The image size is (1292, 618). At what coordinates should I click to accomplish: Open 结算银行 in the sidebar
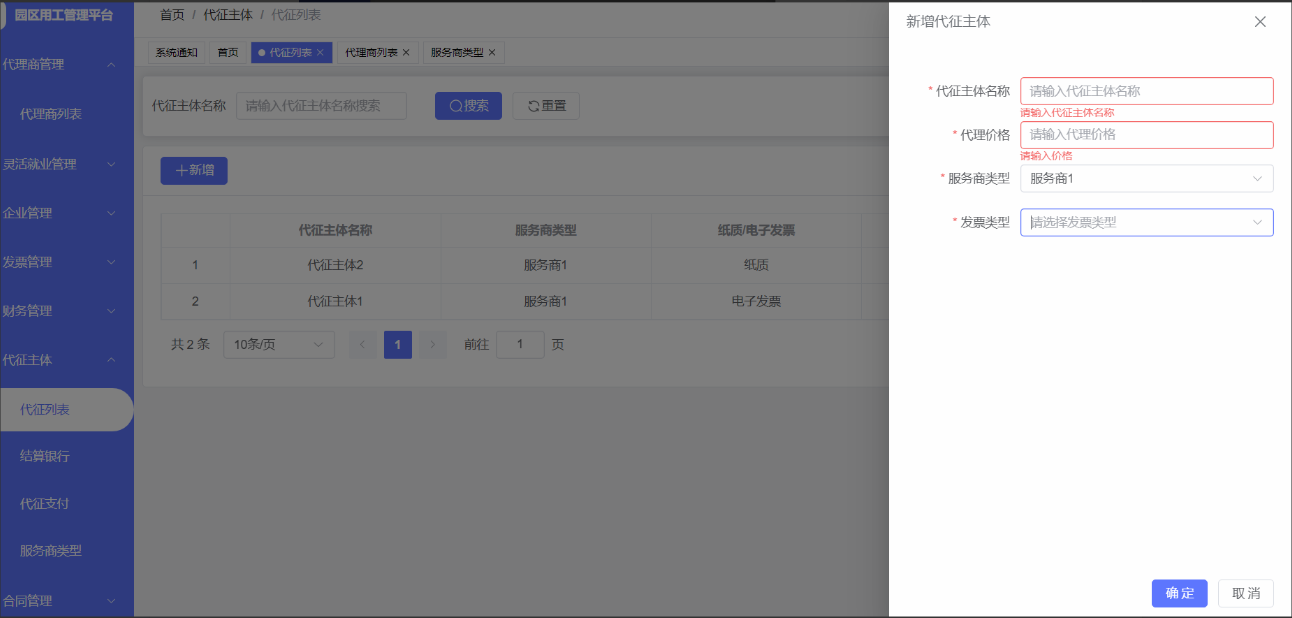(45, 456)
